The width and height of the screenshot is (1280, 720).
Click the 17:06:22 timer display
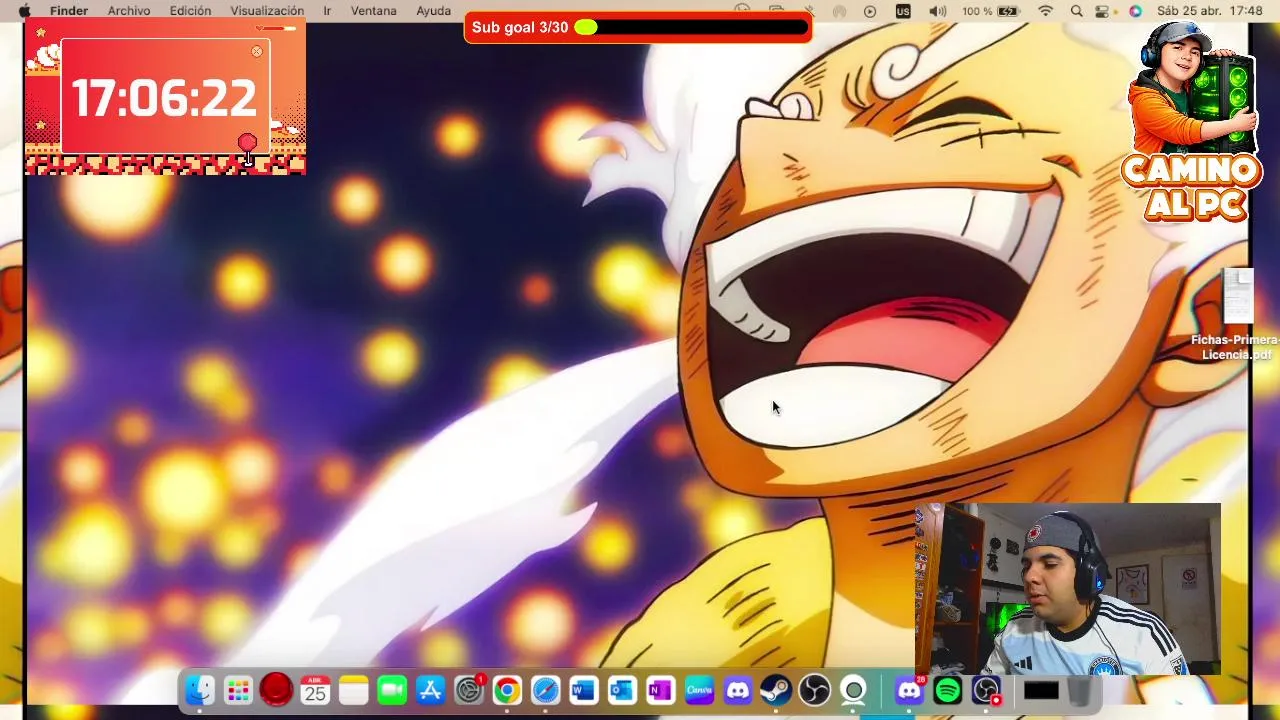point(164,98)
